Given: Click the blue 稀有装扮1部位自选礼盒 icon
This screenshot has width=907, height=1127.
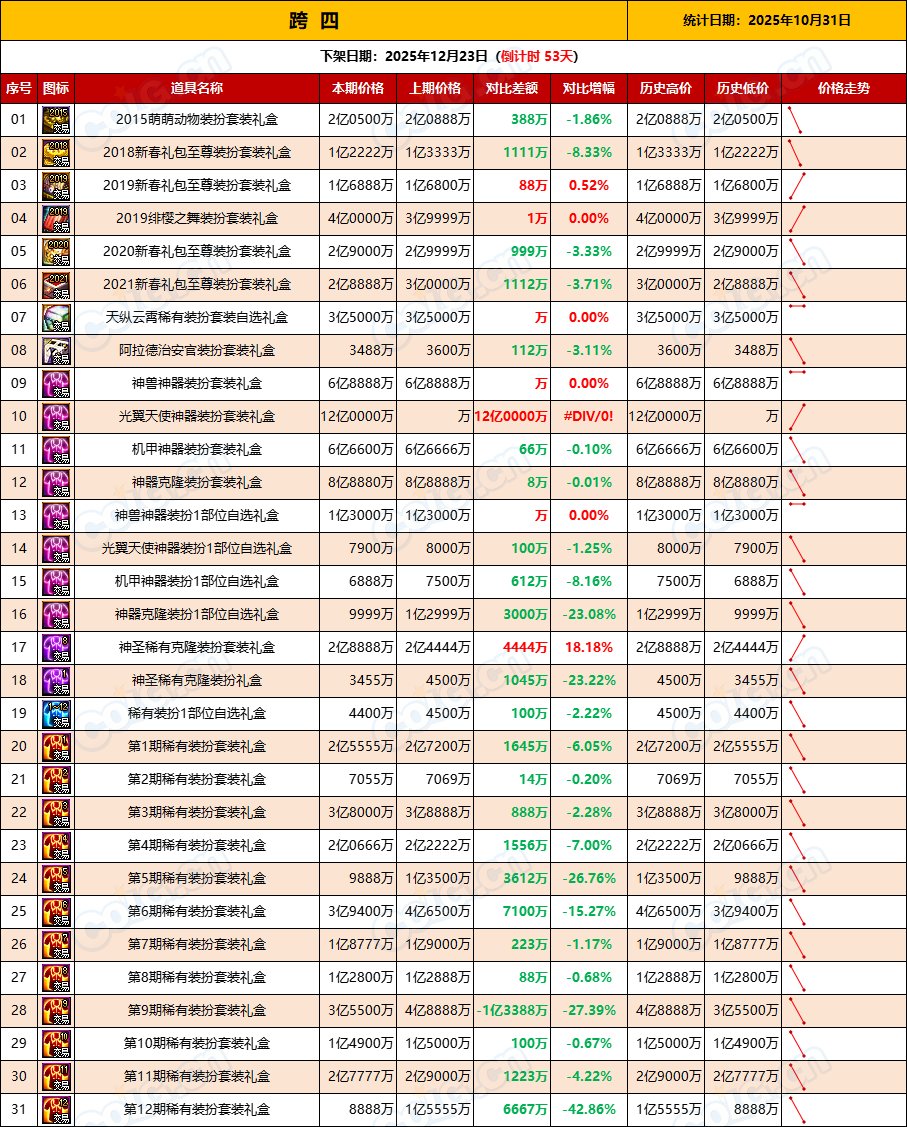Looking at the screenshot, I should 56,713.
